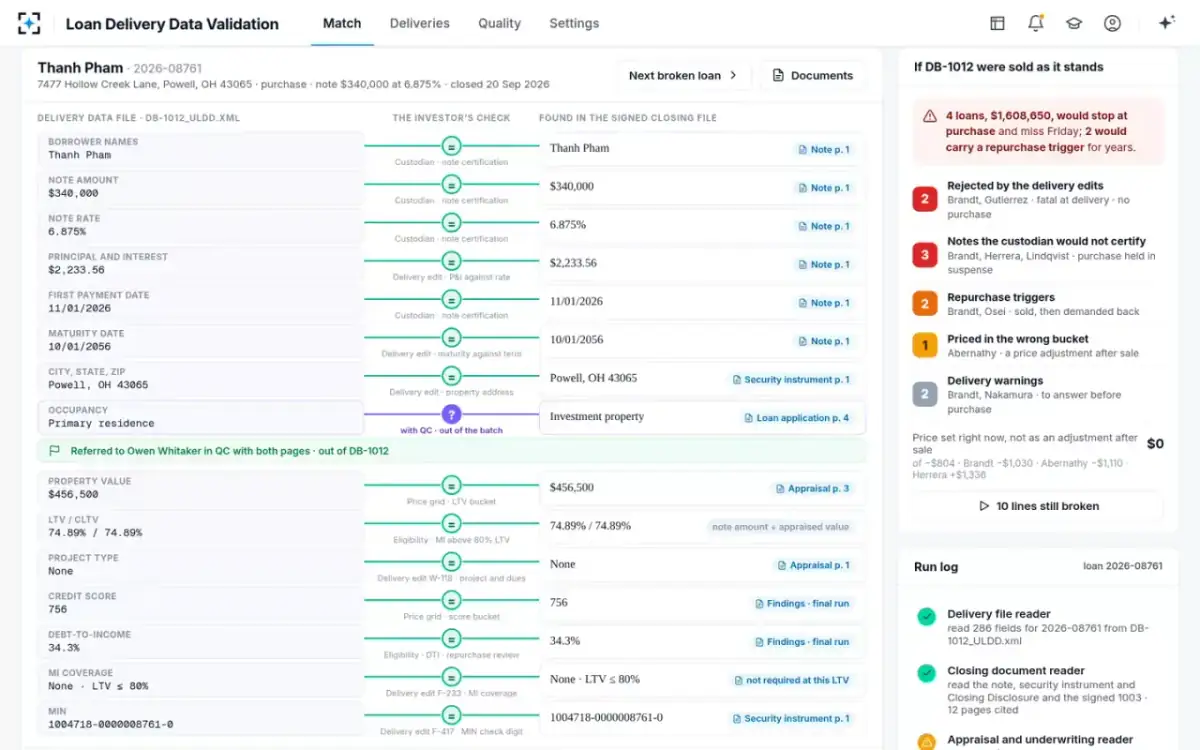Click the flag icon in QC referral banner
Viewport: 1200px width, 750px height.
pyautogui.click(x=55, y=451)
